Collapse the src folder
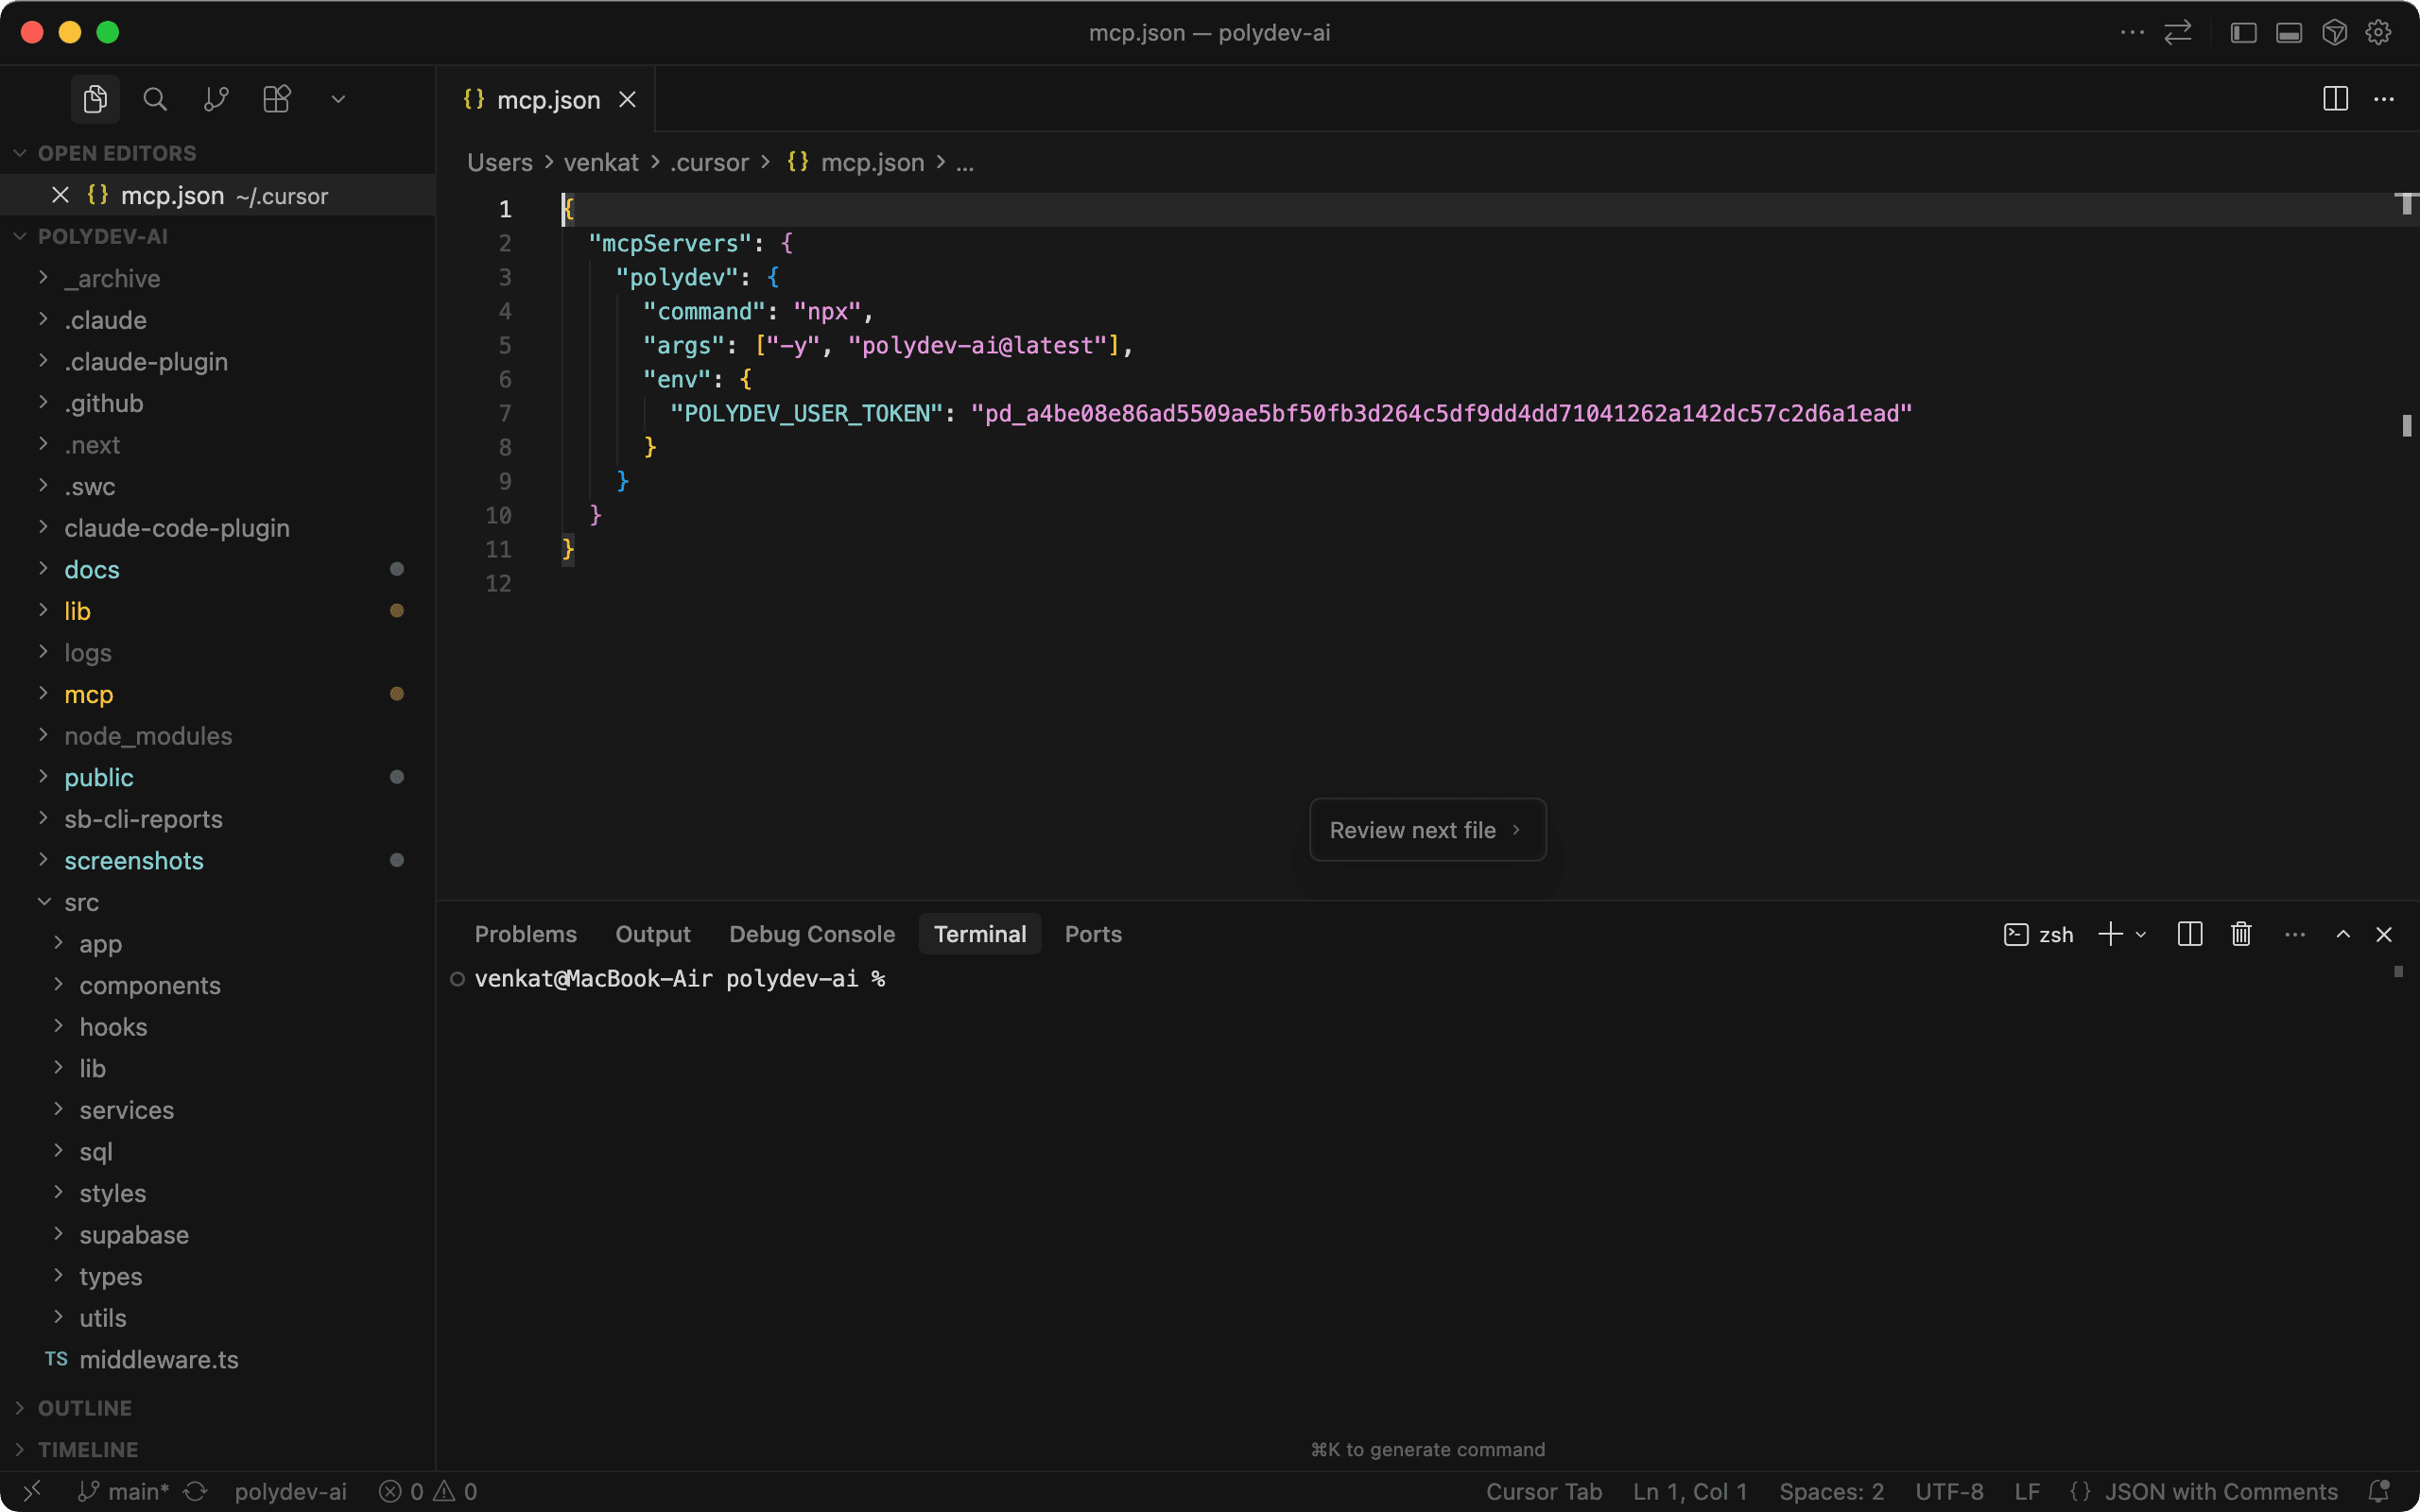The image size is (2420, 1512). pyautogui.click(x=84, y=902)
